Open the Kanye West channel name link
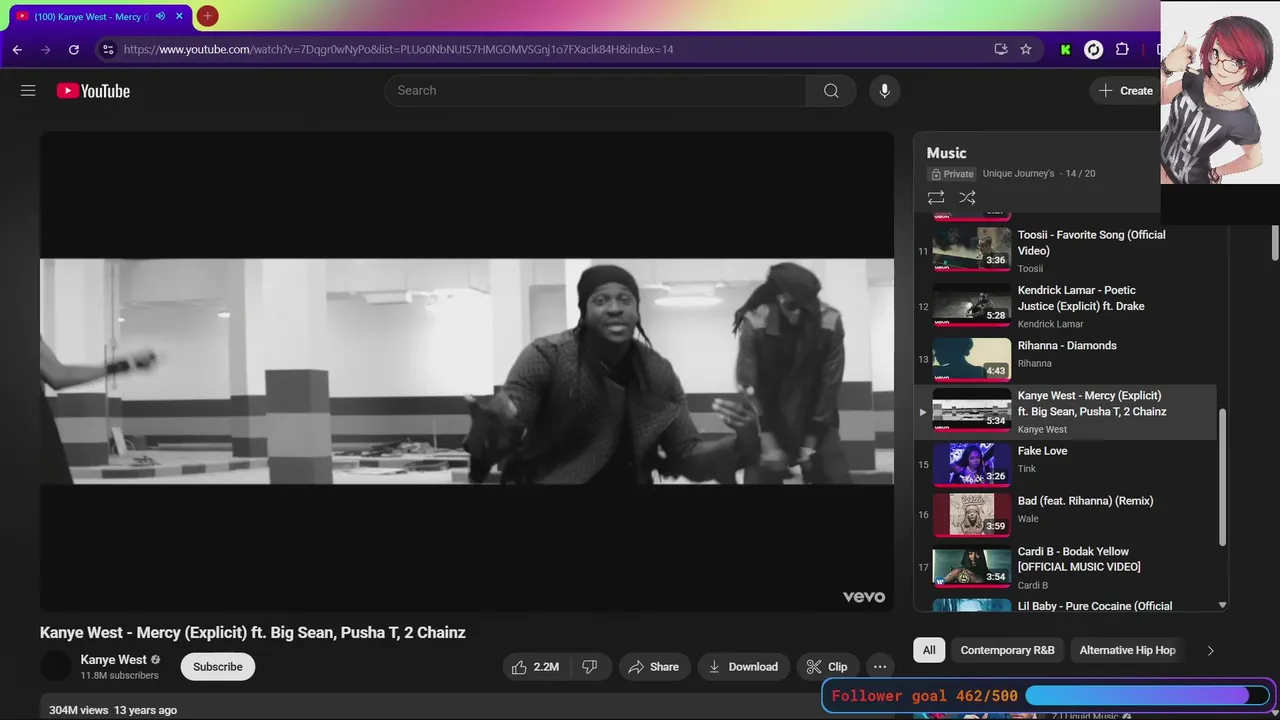 (113, 660)
